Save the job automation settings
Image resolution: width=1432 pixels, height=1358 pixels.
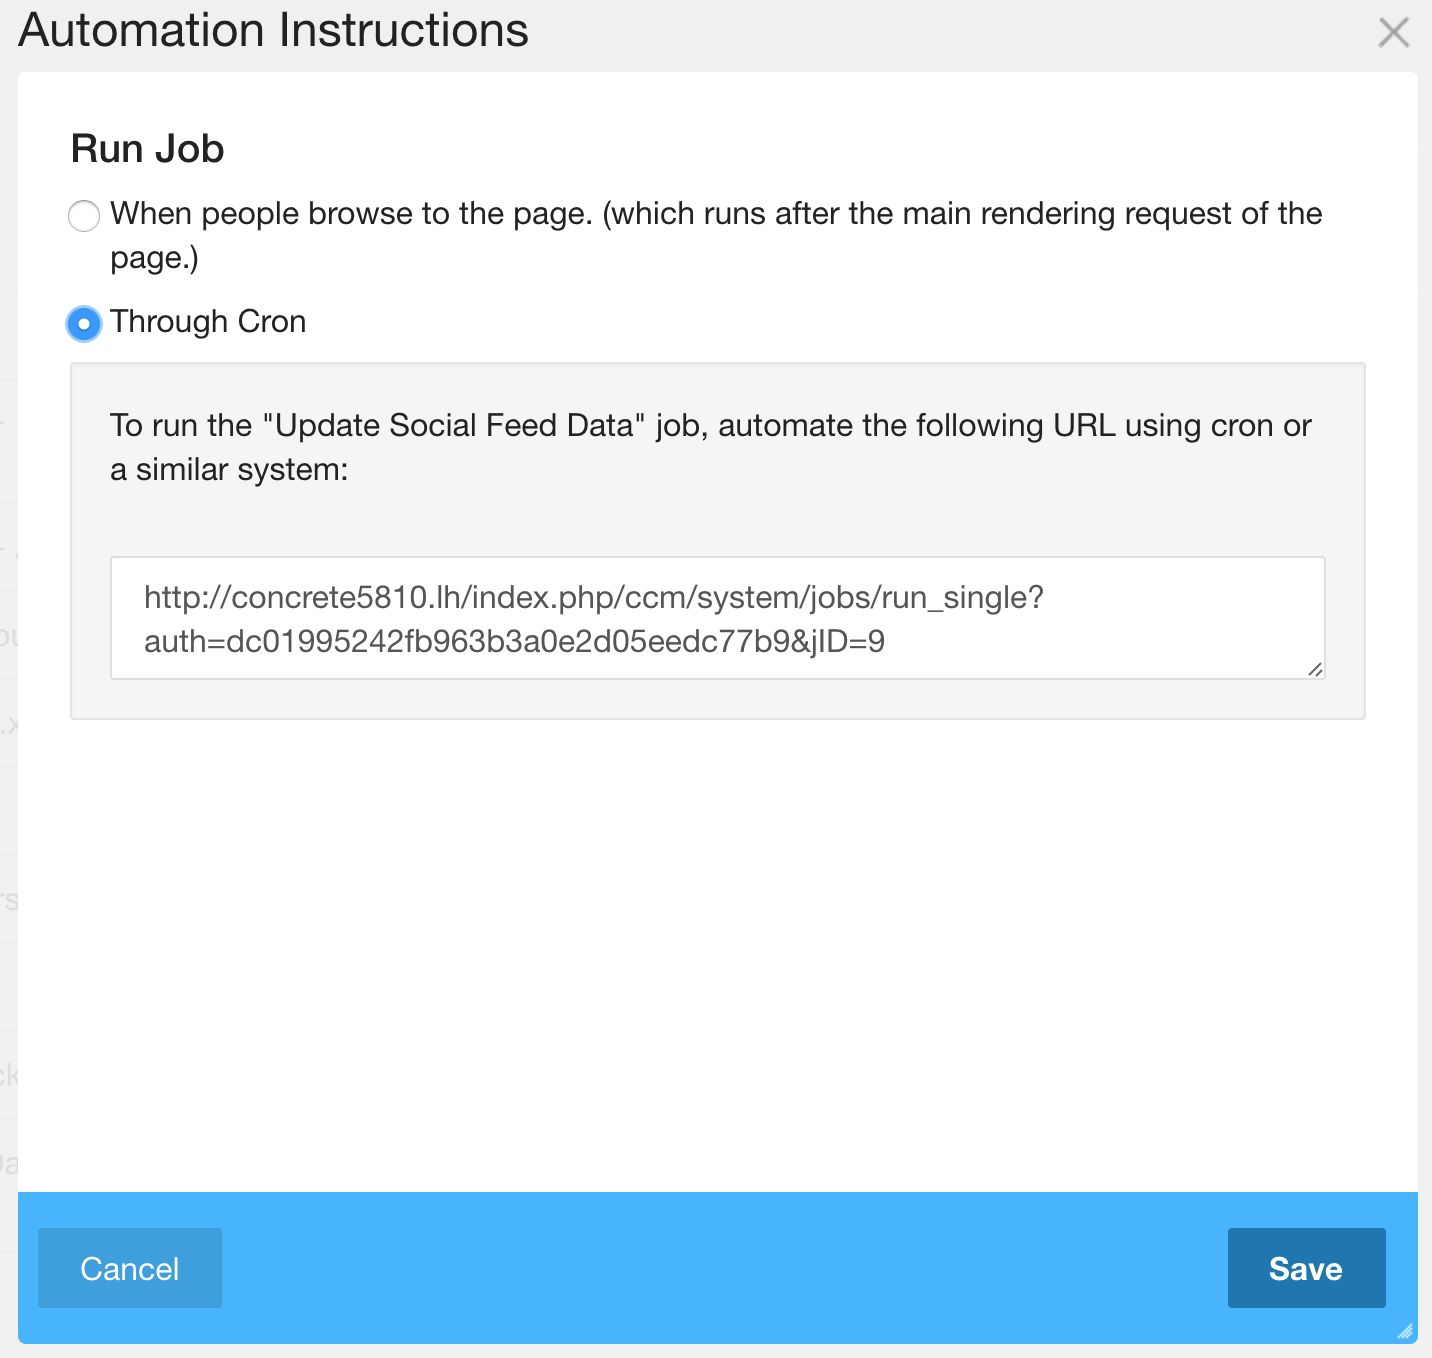tap(1305, 1268)
